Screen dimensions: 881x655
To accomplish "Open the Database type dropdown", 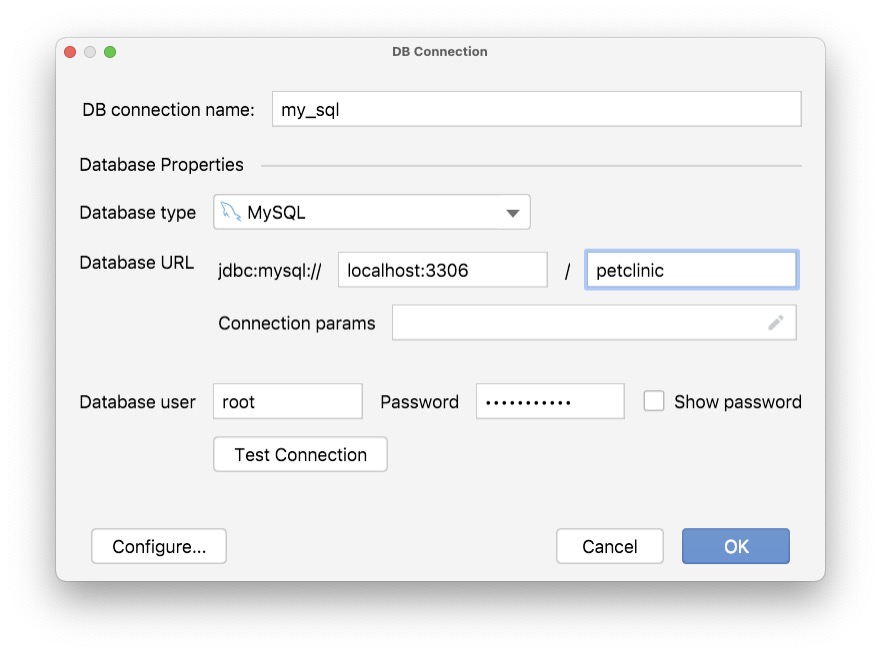I will tap(370, 212).
